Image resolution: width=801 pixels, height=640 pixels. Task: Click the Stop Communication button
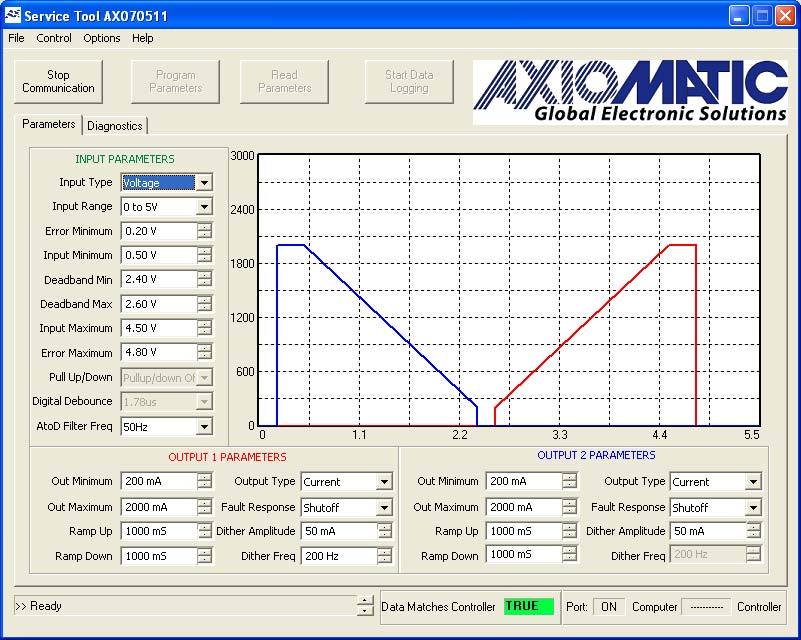(x=58, y=82)
